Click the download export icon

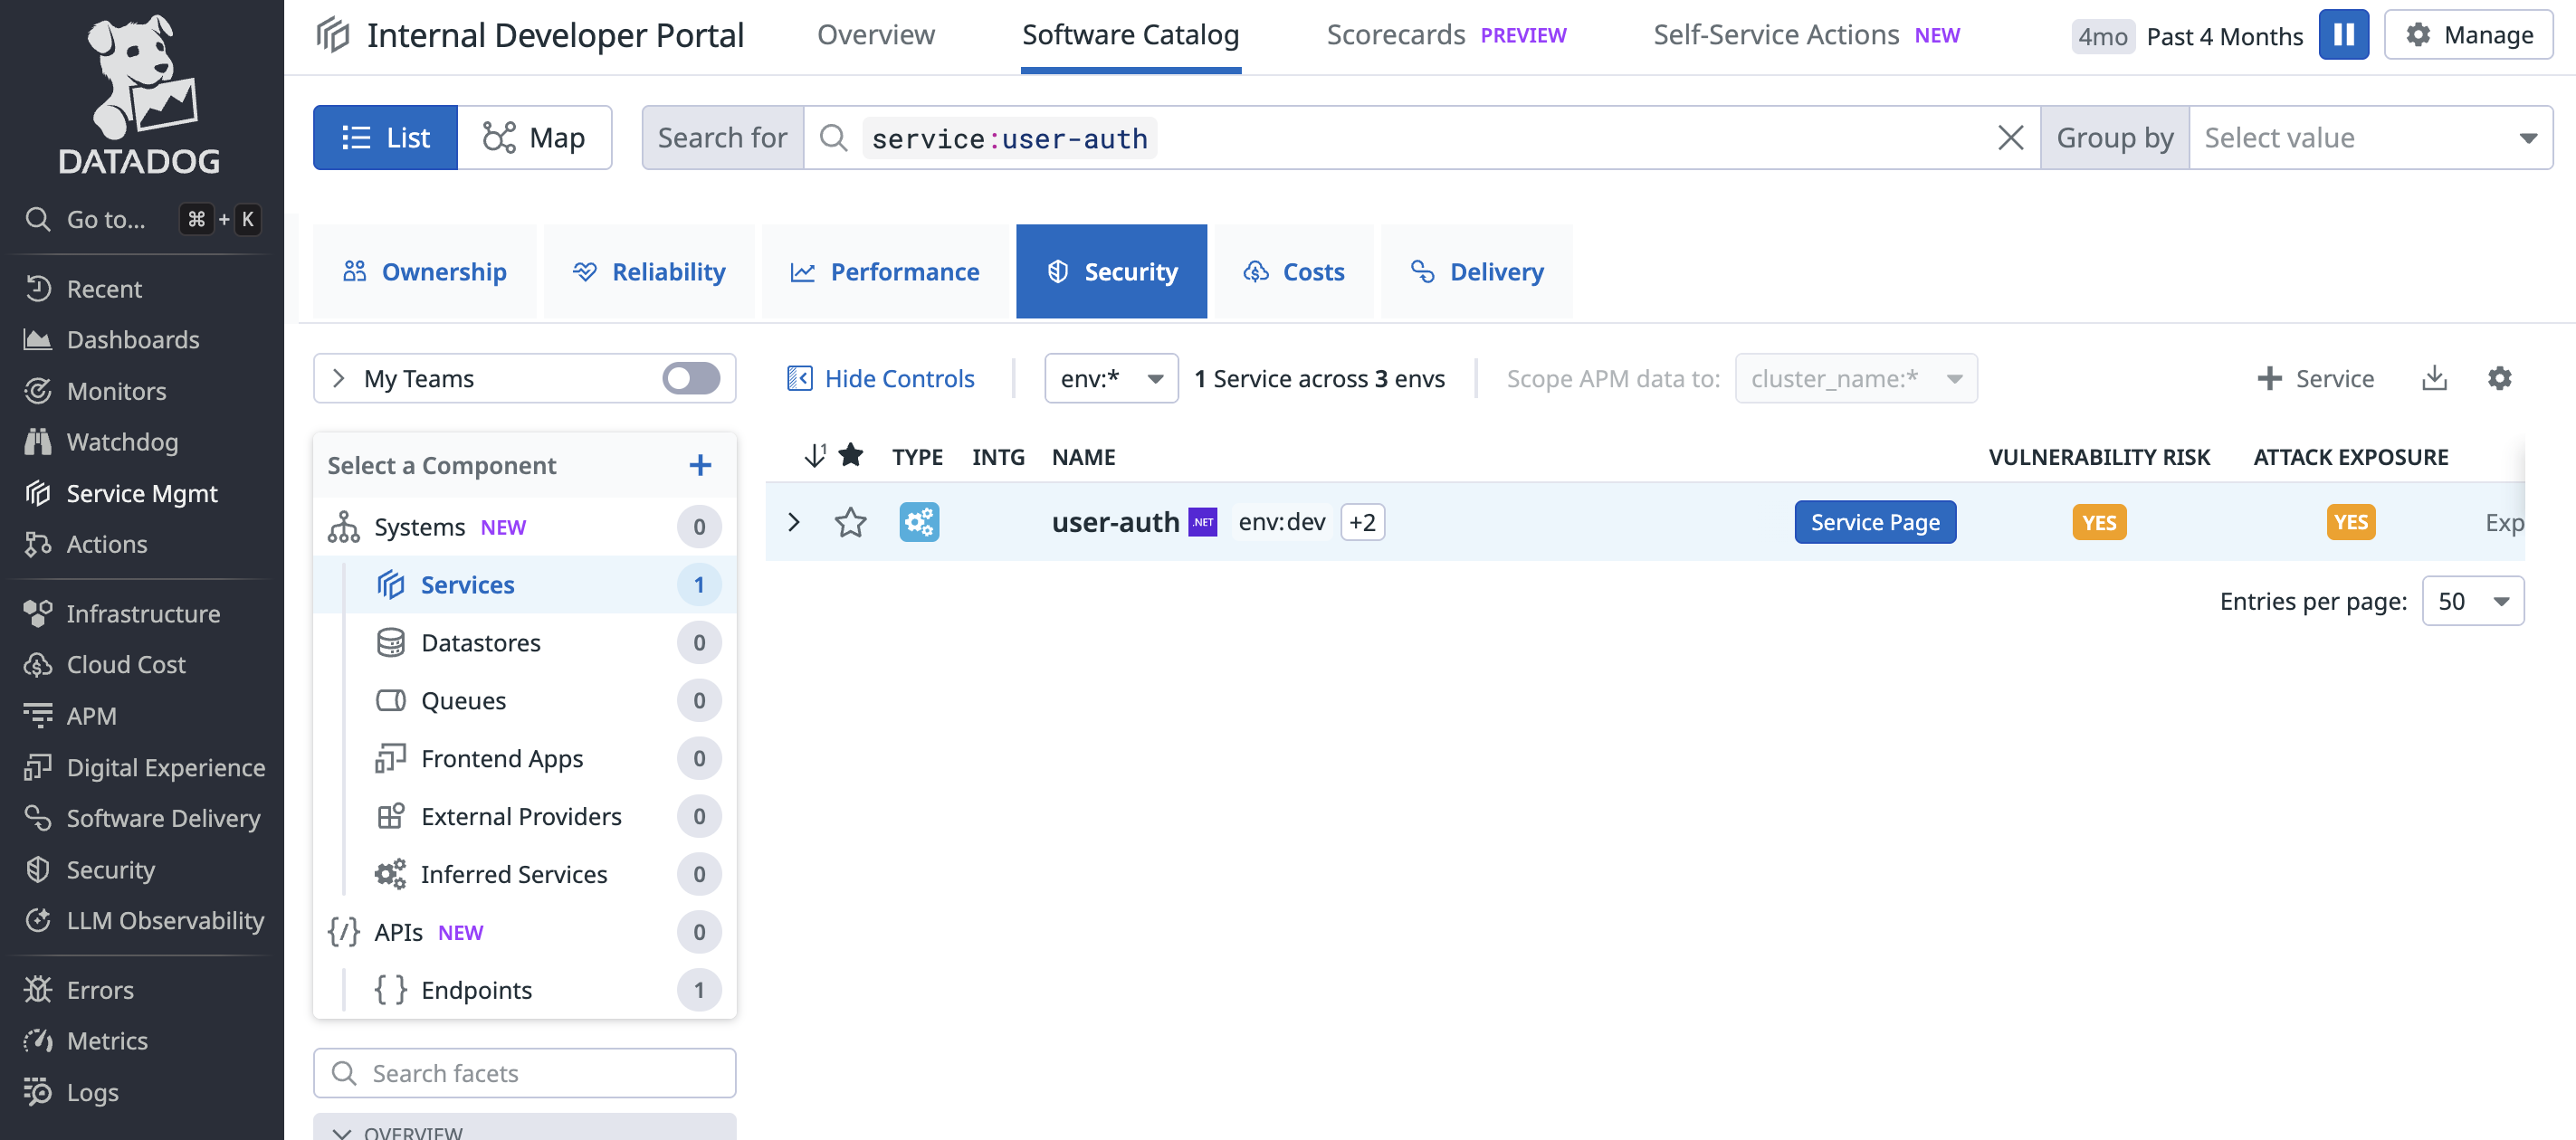(x=2434, y=378)
